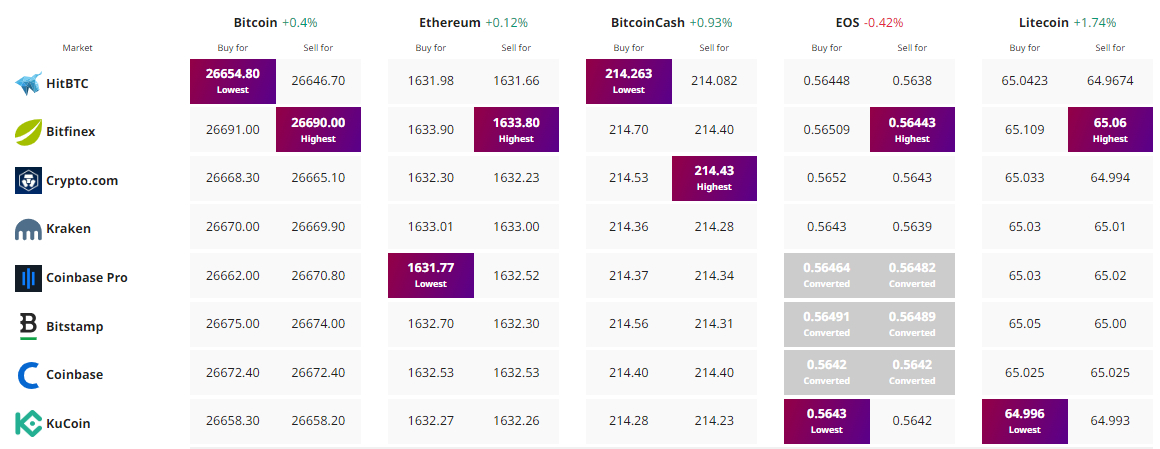Click the Bitfinex green leaf icon
The height and width of the screenshot is (449, 1160).
[27, 131]
